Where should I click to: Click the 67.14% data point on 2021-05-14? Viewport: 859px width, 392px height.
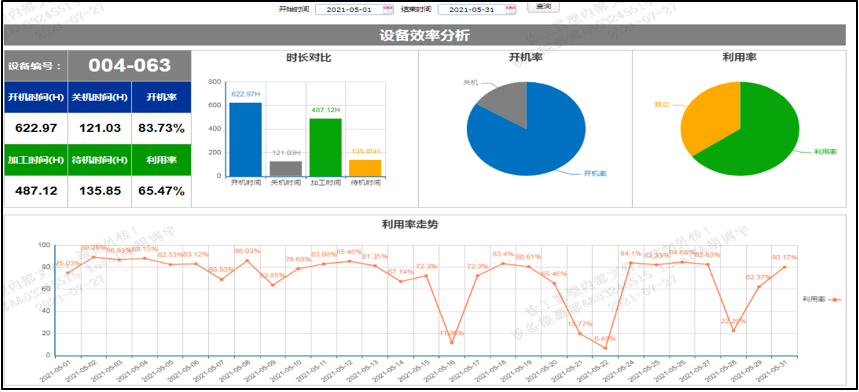click(x=400, y=281)
